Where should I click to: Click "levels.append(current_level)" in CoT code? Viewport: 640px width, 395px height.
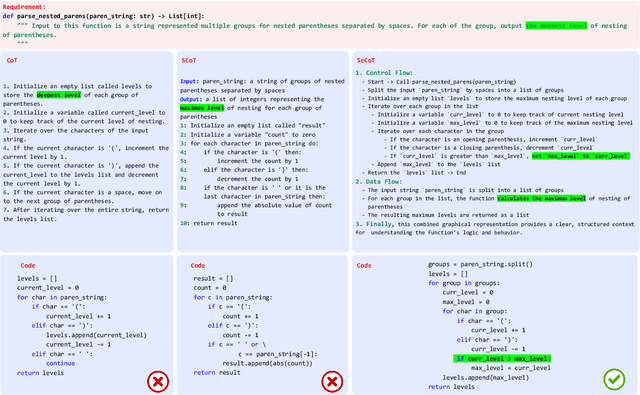(96, 335)
